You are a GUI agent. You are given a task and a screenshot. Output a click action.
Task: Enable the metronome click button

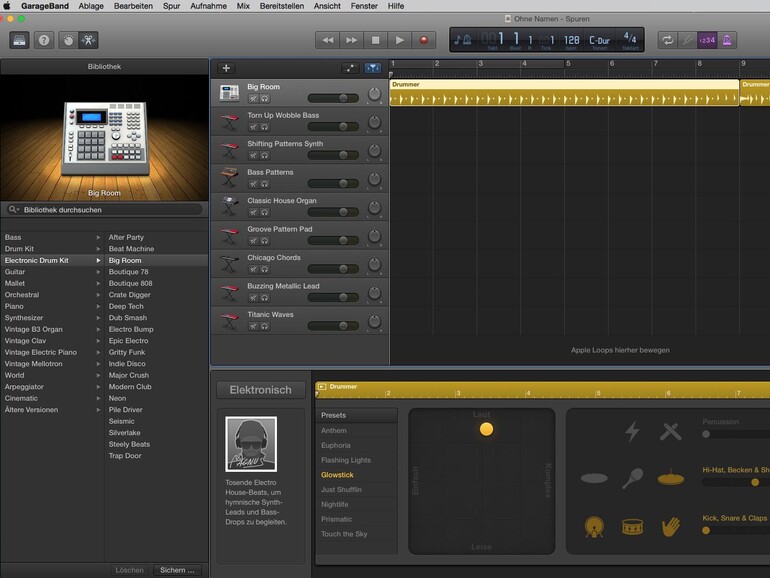pos(727,40)
